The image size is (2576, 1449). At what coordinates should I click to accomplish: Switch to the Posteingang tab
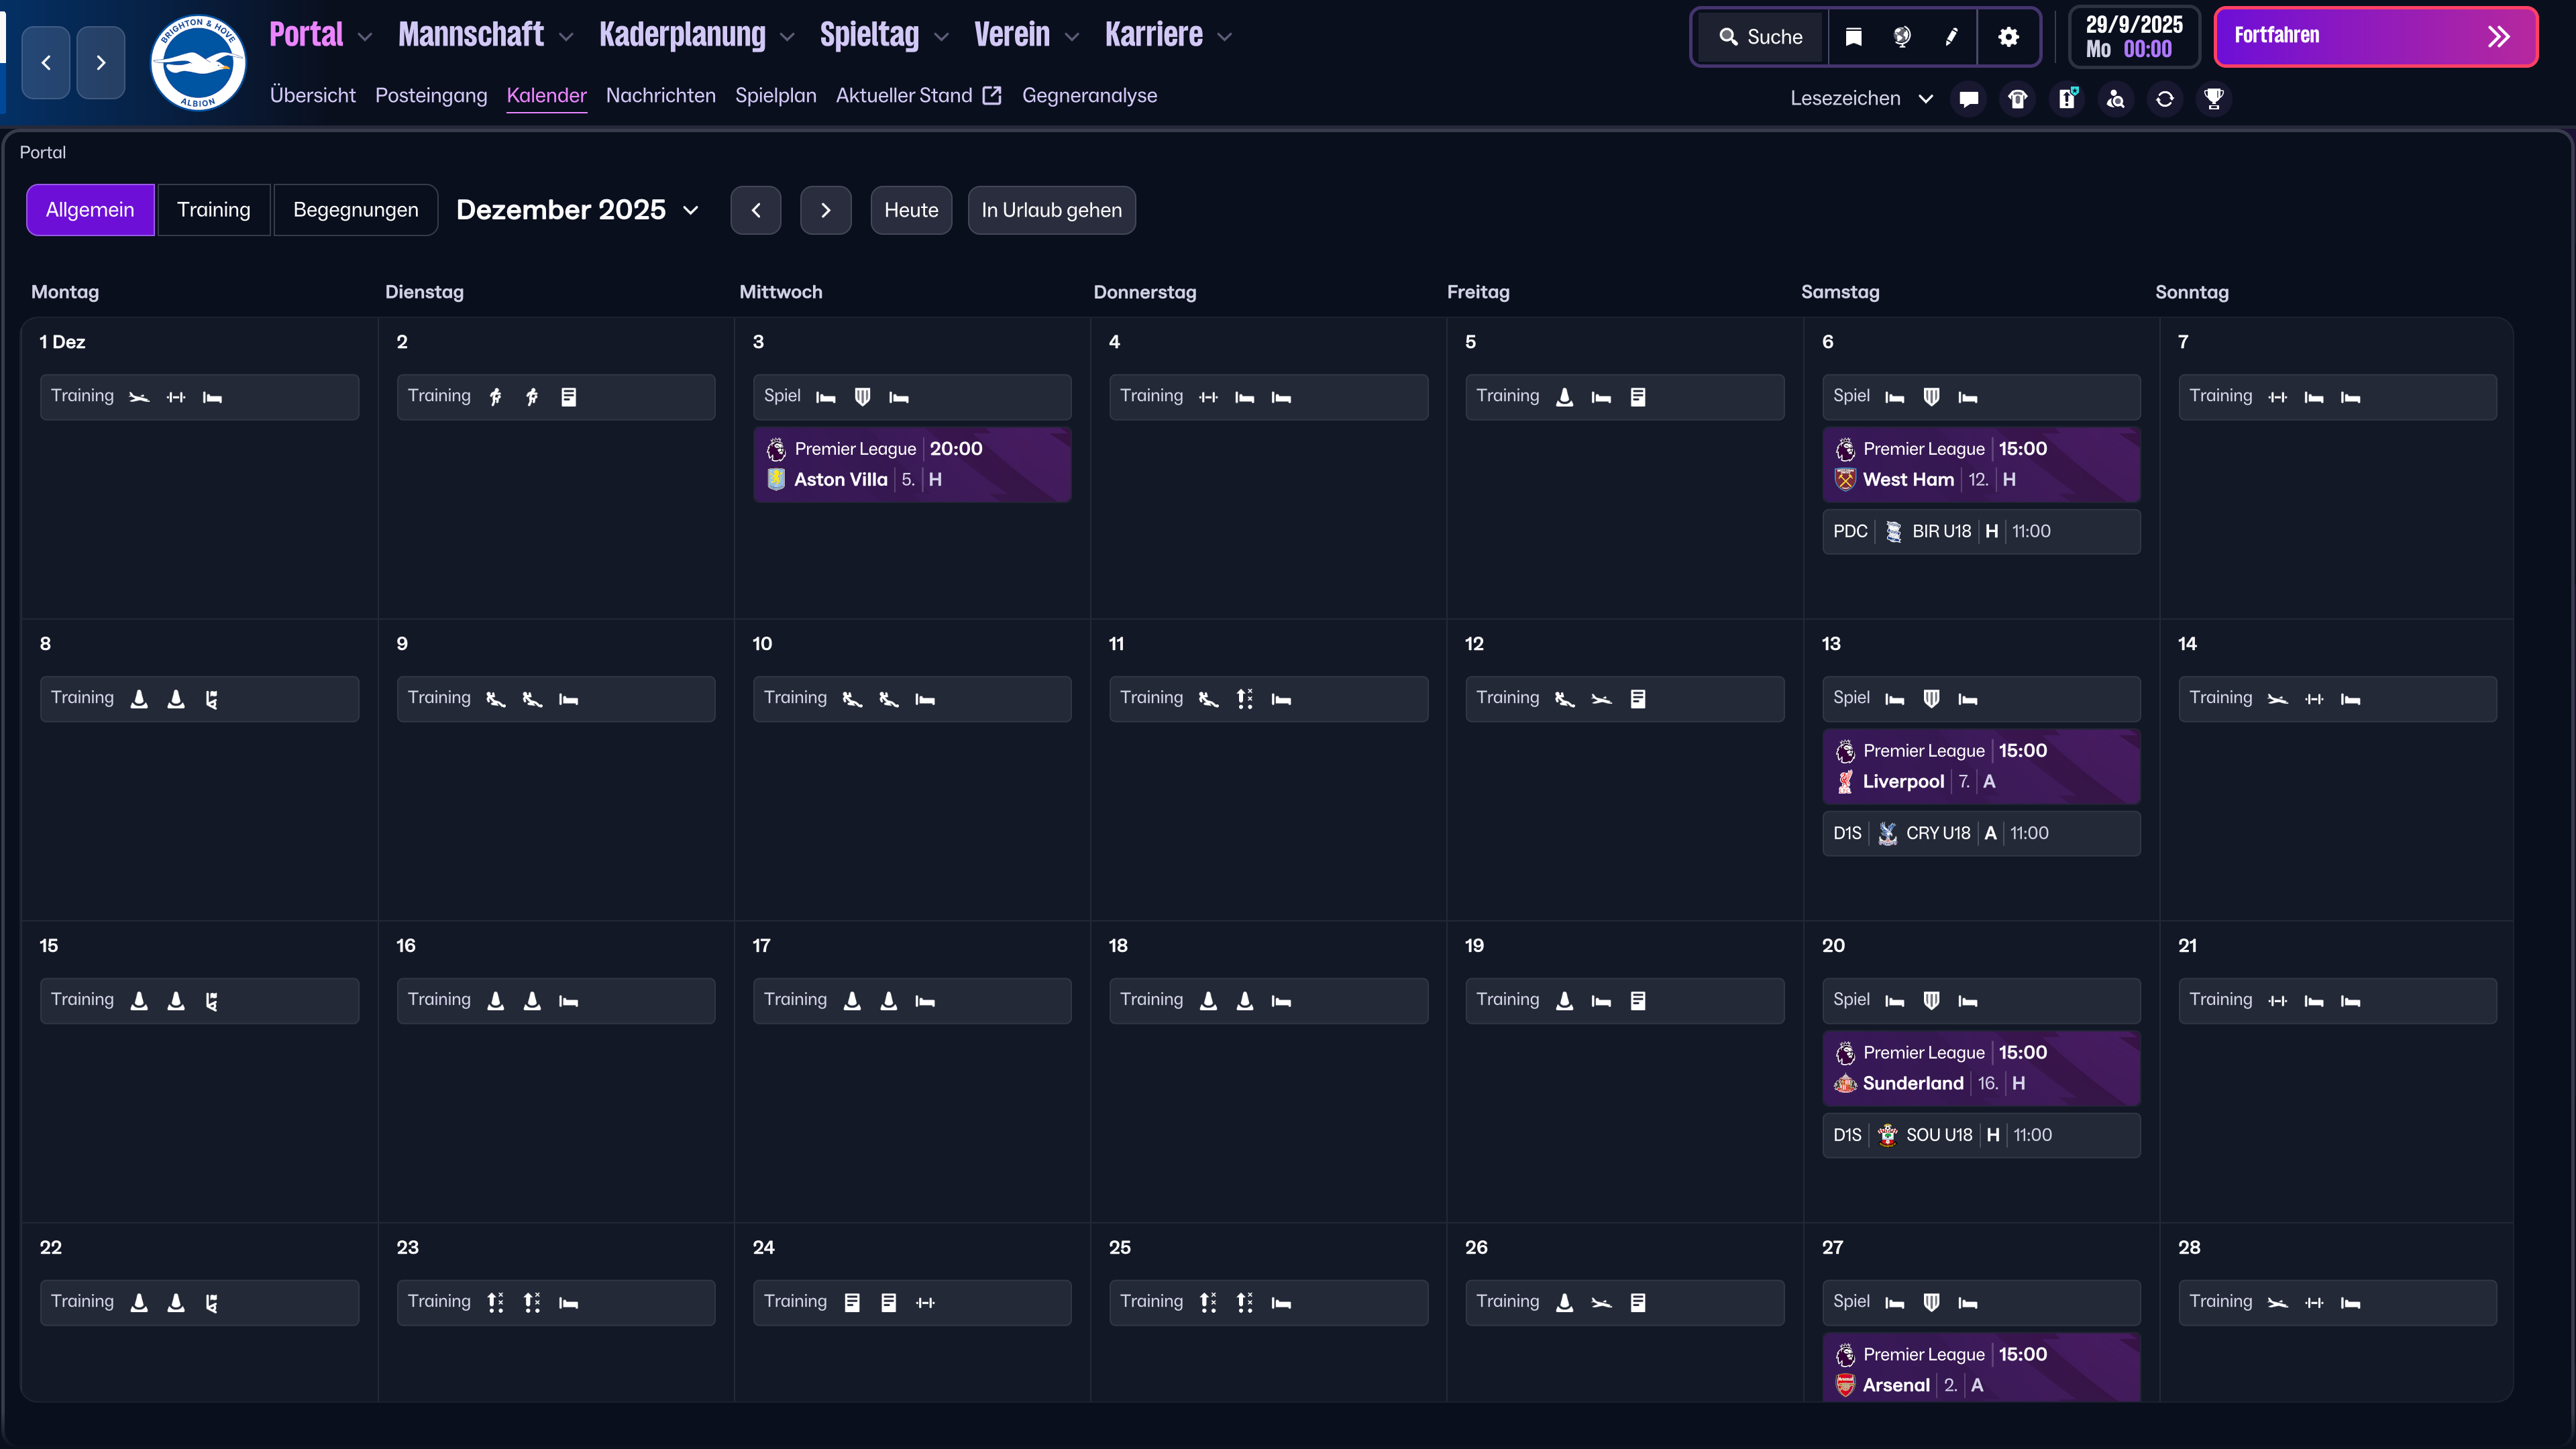click(431, 95)
